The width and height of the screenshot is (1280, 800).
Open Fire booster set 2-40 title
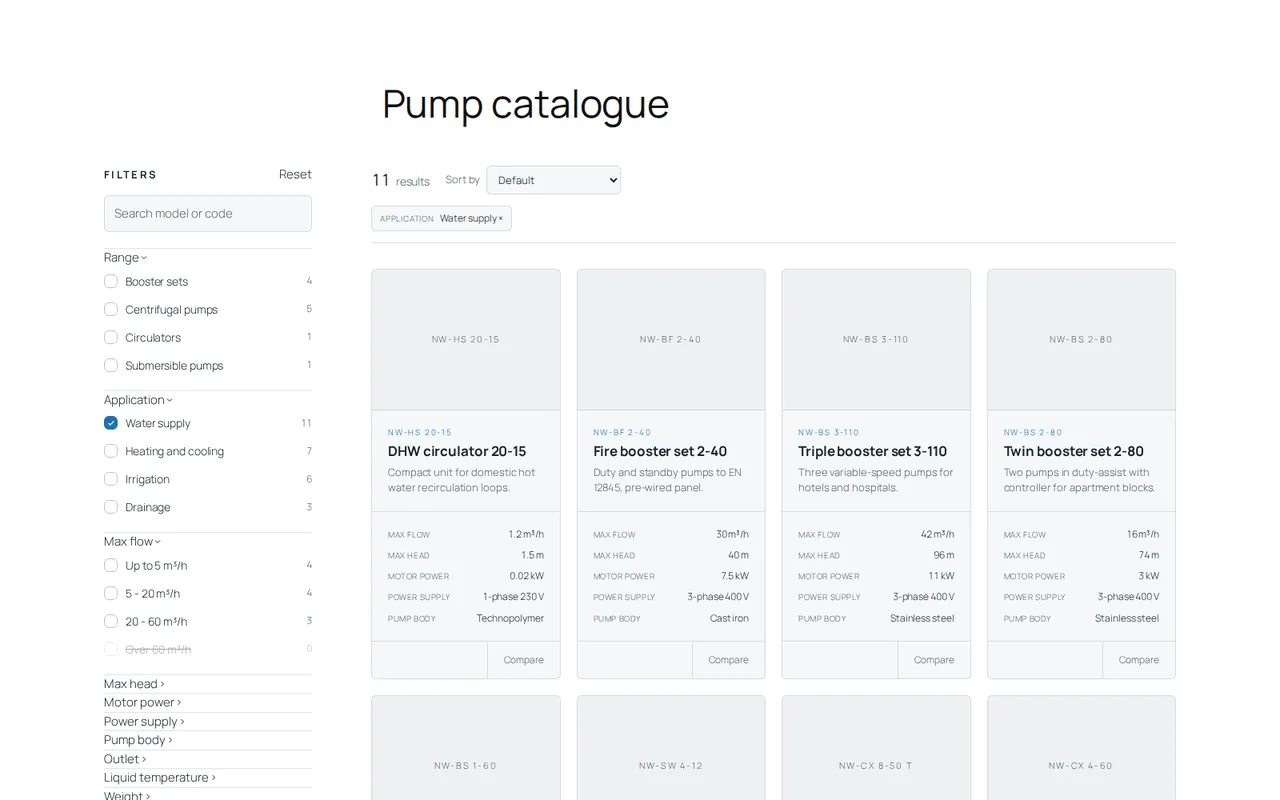click(660, 451)
